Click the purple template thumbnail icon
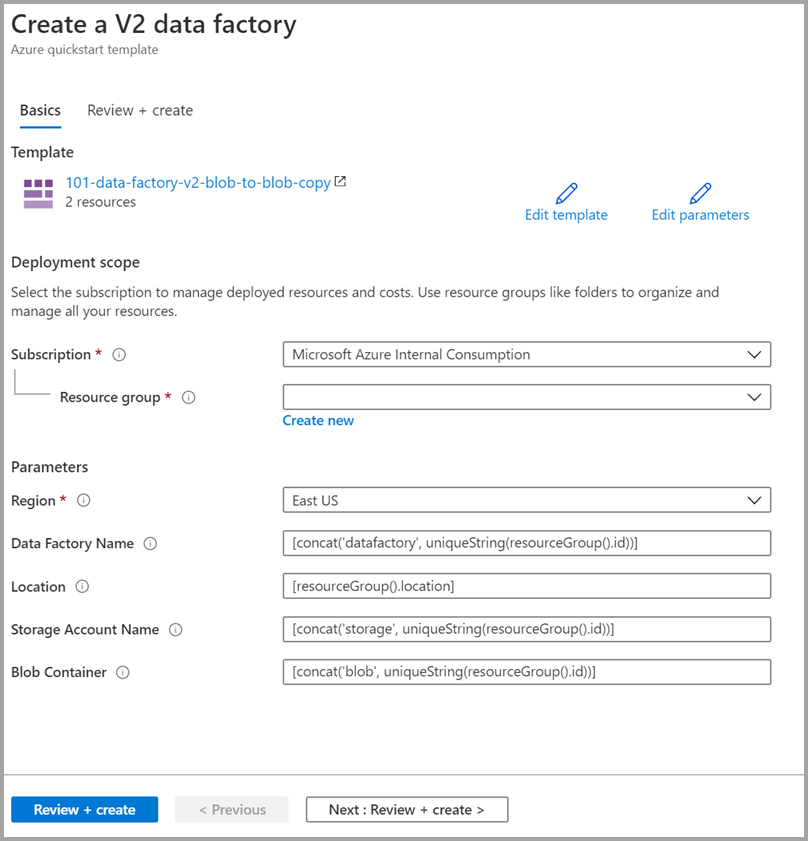 [x=38, y=193]
